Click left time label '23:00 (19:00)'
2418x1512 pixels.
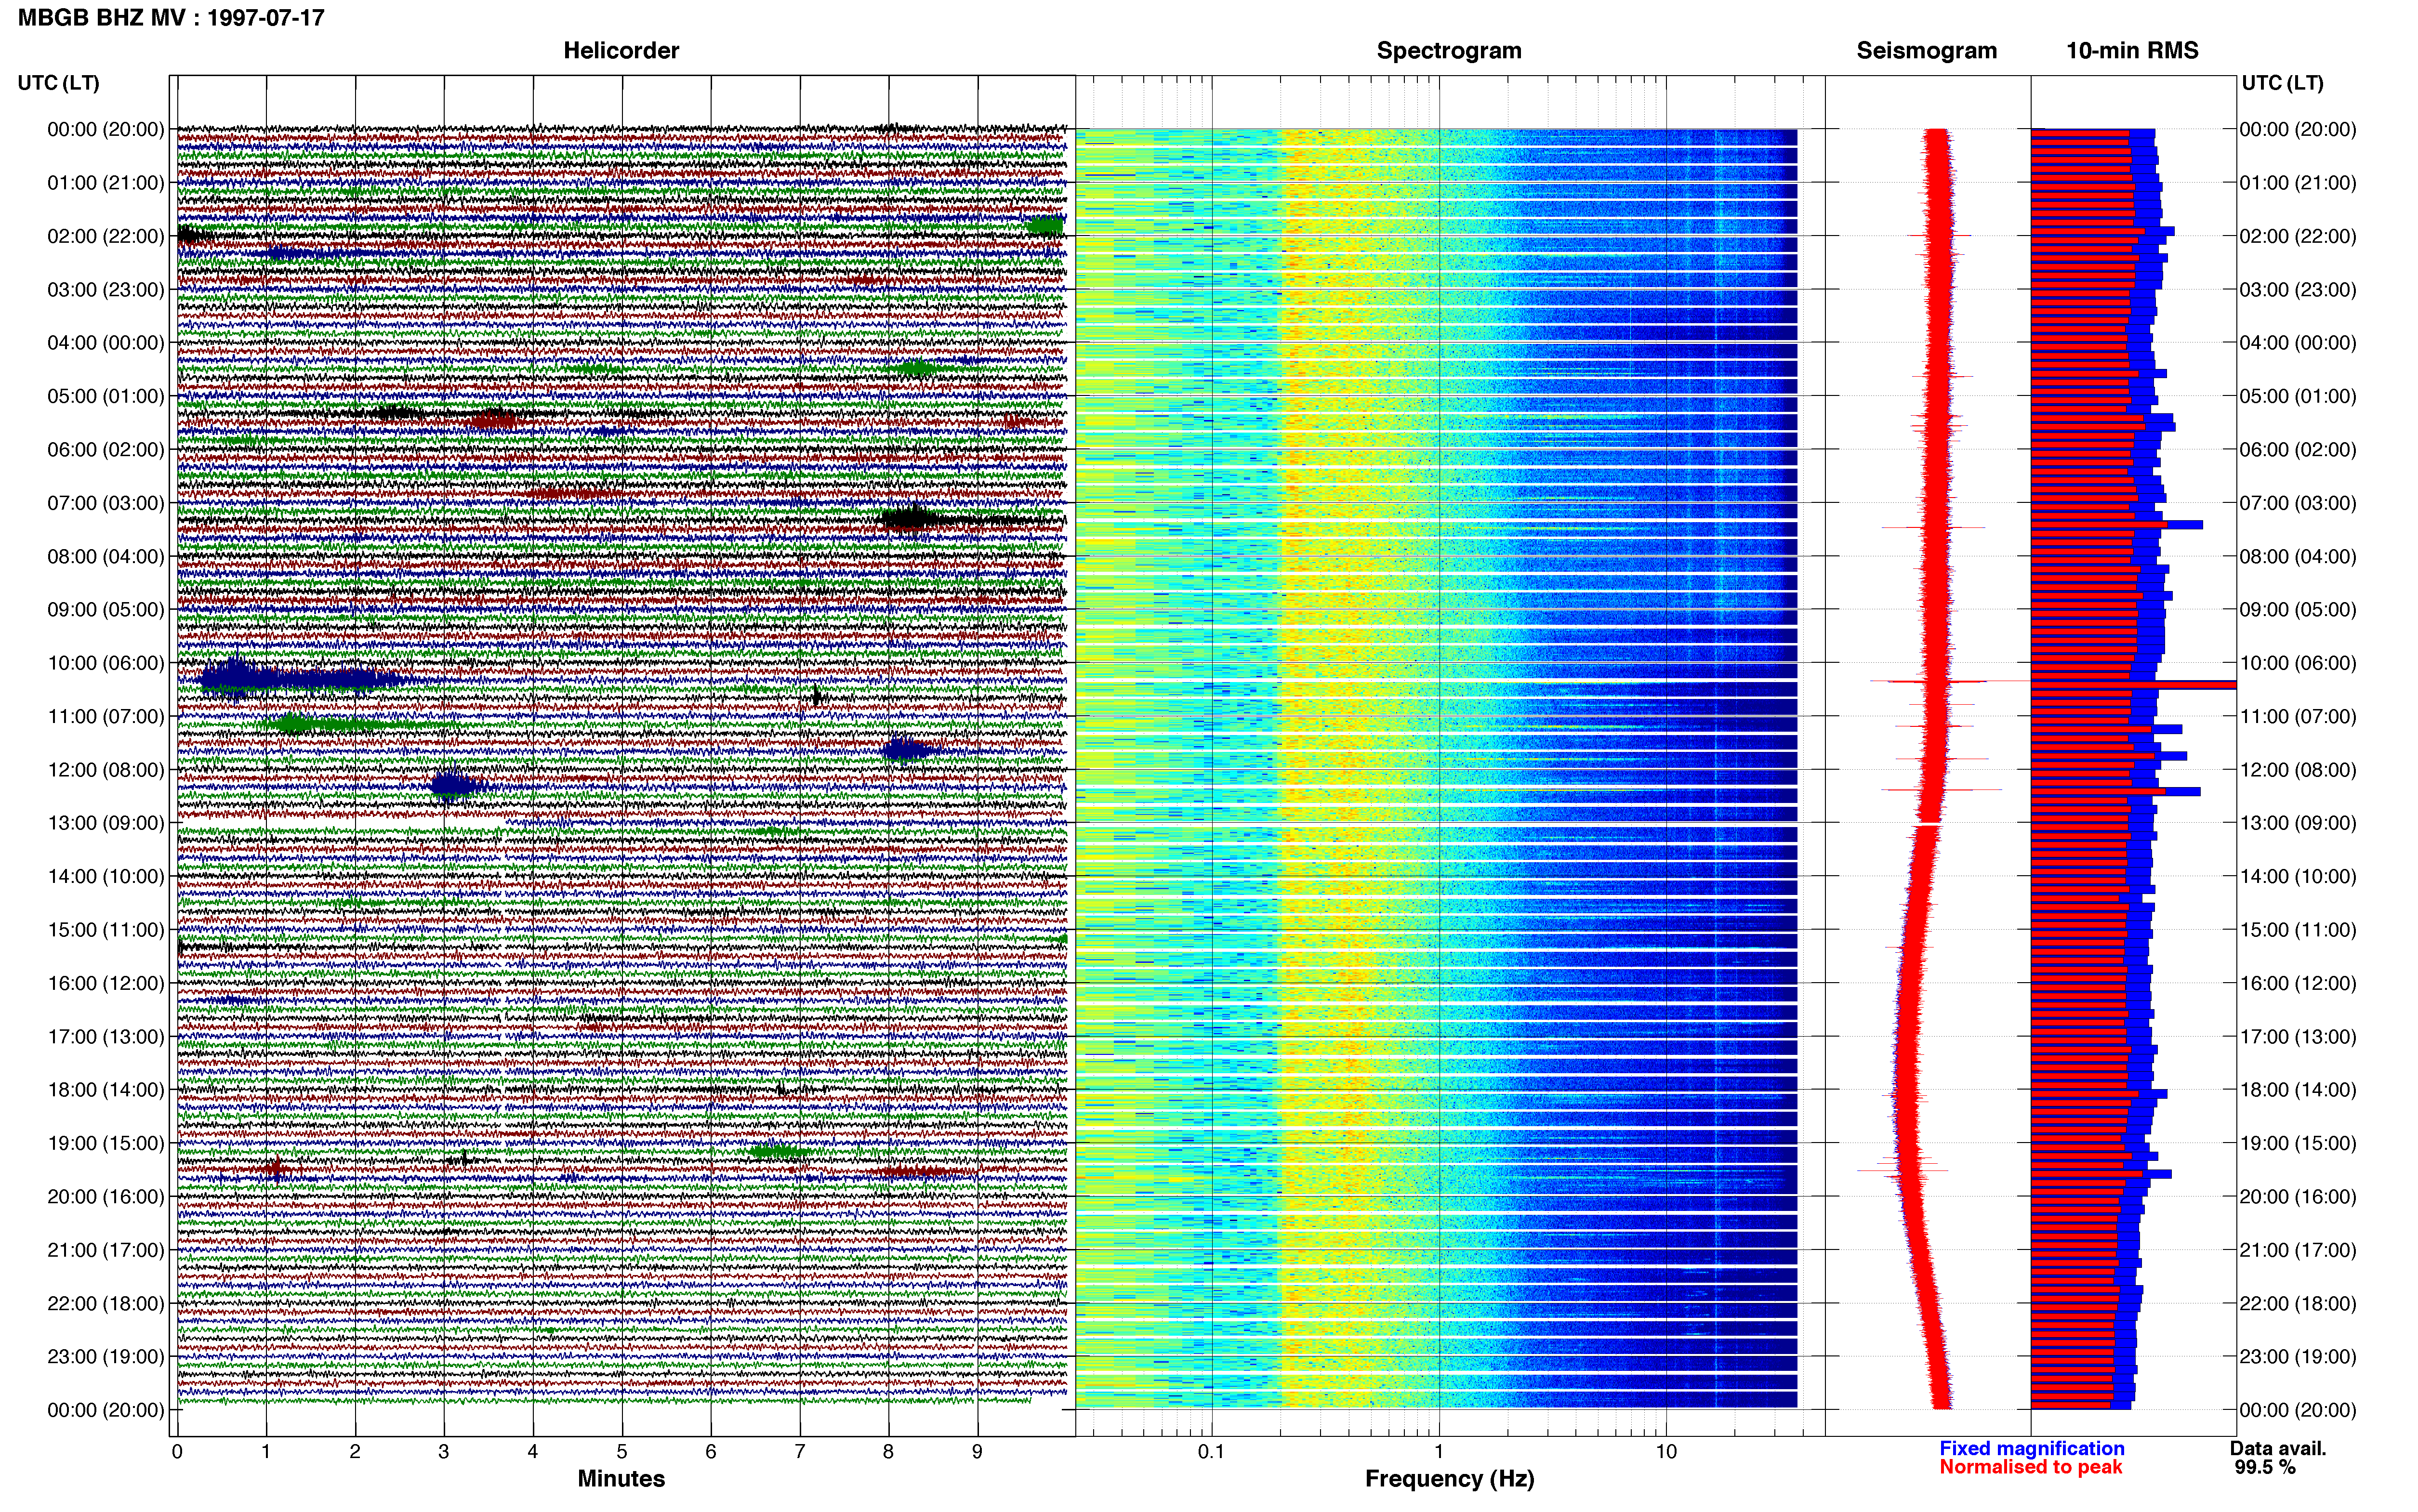coord(106,1357)
